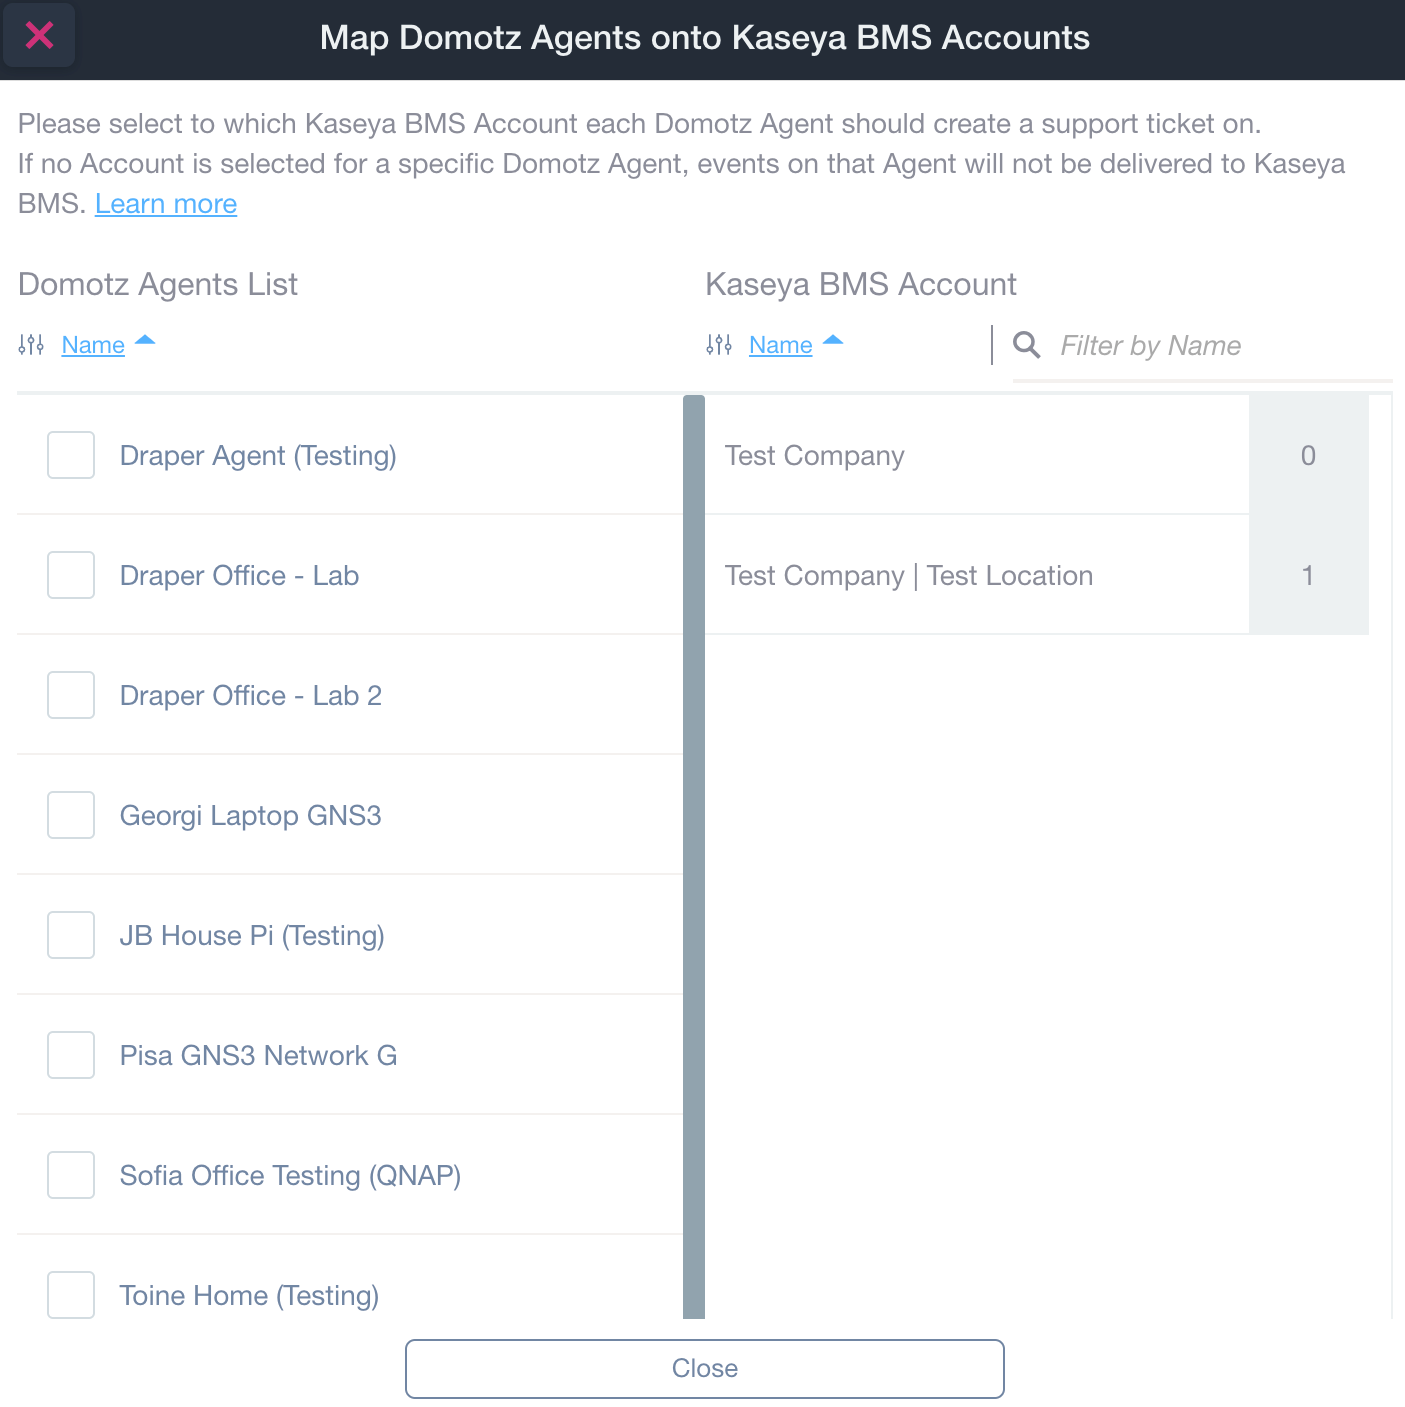
Task: Click the sort options icon beside Kaseya BMS Name
Action: pyautogui.click(x=718, y=344)
